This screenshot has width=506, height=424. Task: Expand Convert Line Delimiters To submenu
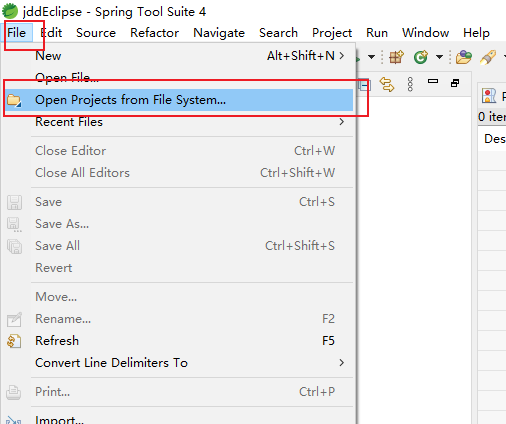pyautogui.click(x=342, y=362)
